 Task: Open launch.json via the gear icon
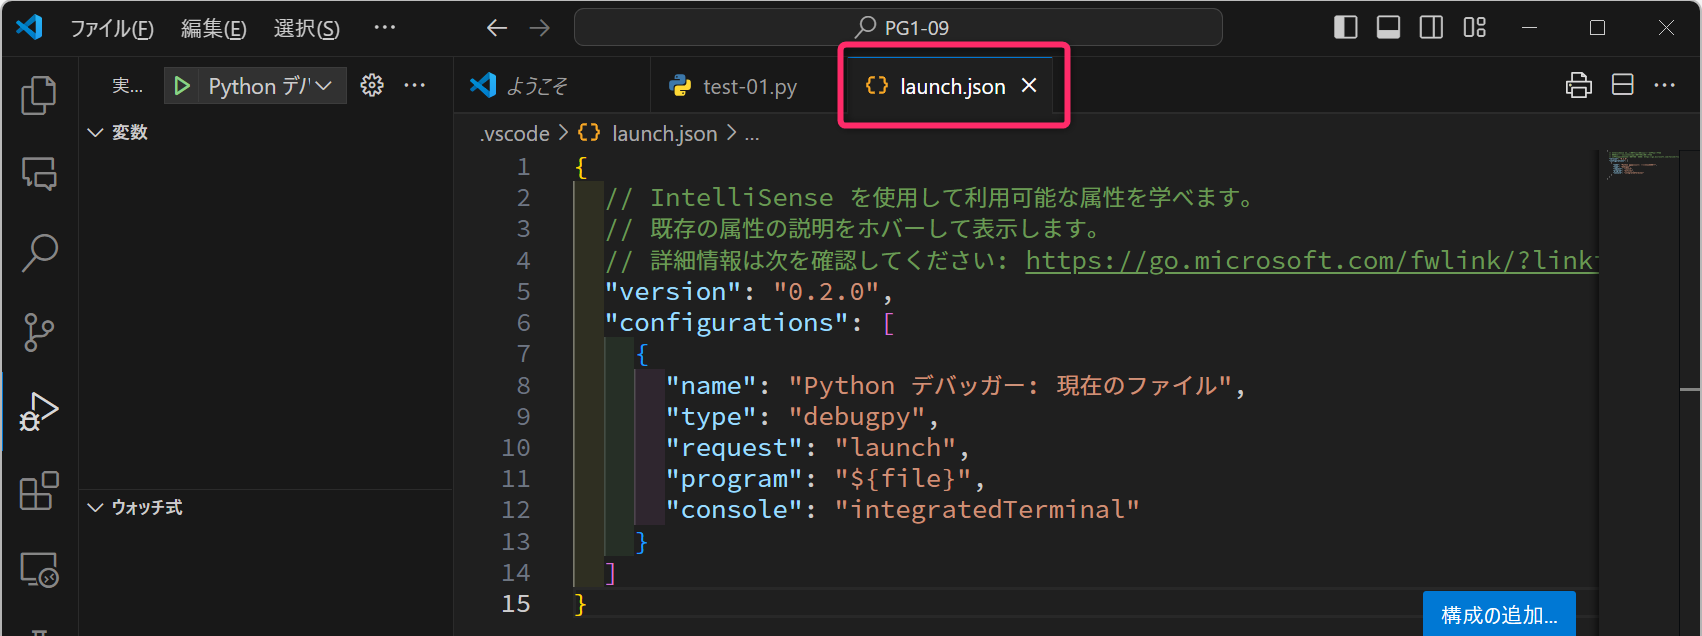pos(372,86)
